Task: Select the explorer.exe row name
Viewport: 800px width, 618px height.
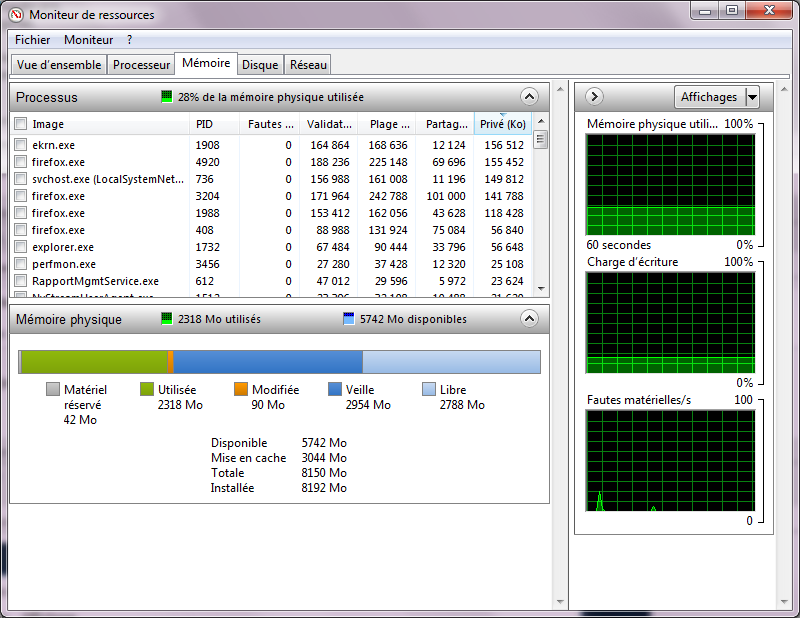Action: click(x=63, y=247)
